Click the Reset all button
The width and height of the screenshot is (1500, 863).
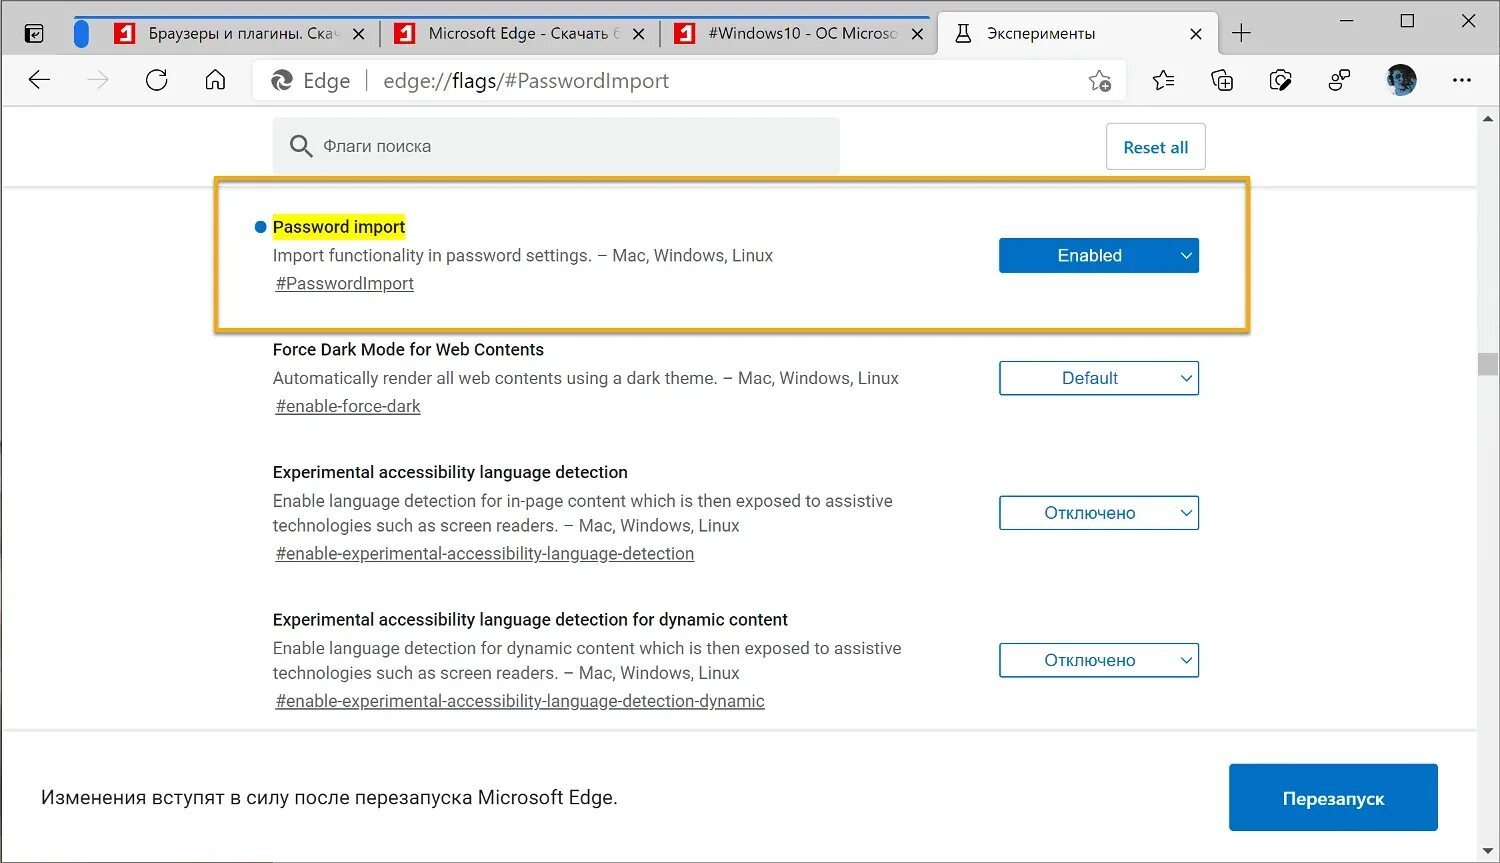(1155, 147)
